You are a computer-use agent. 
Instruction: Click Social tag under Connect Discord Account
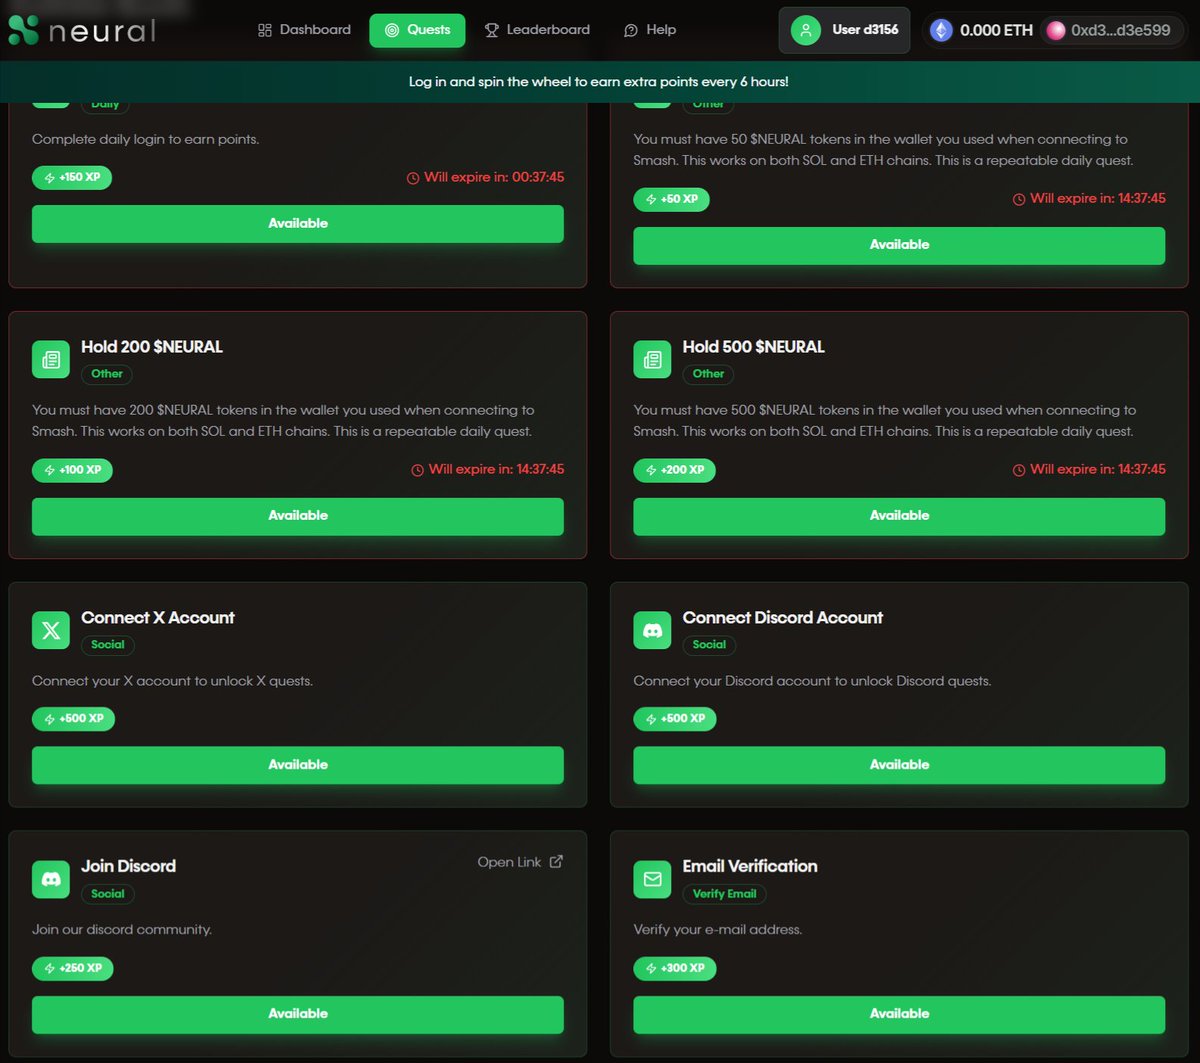coord(709,645)
